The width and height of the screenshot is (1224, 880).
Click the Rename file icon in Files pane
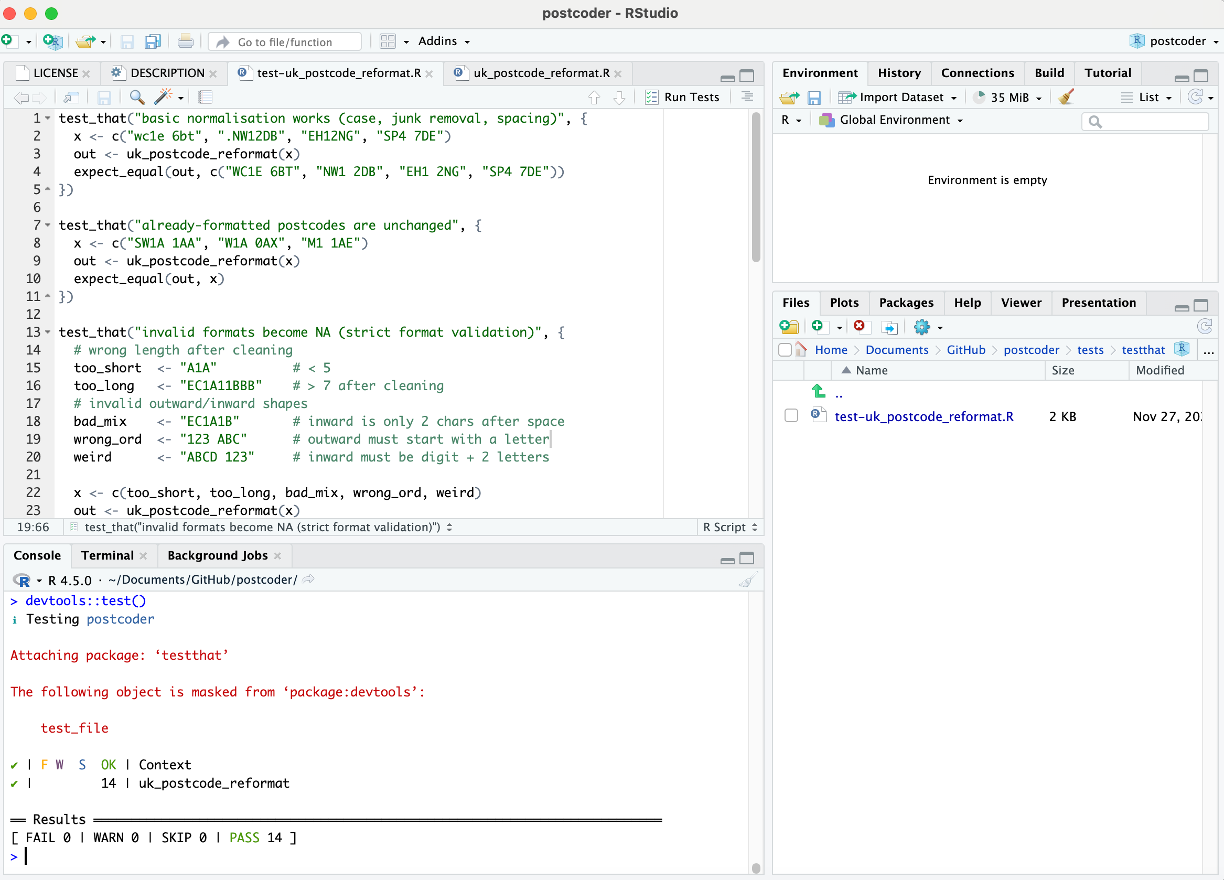(x=889, y=326)
